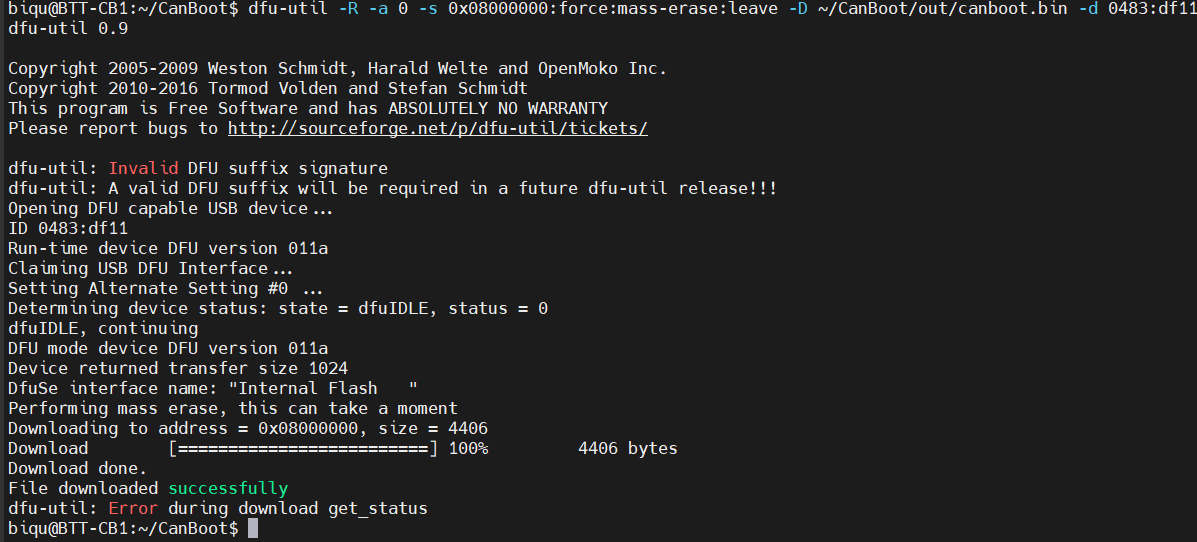Click the 'dfu-util 0.9' version line

point(68,29)
